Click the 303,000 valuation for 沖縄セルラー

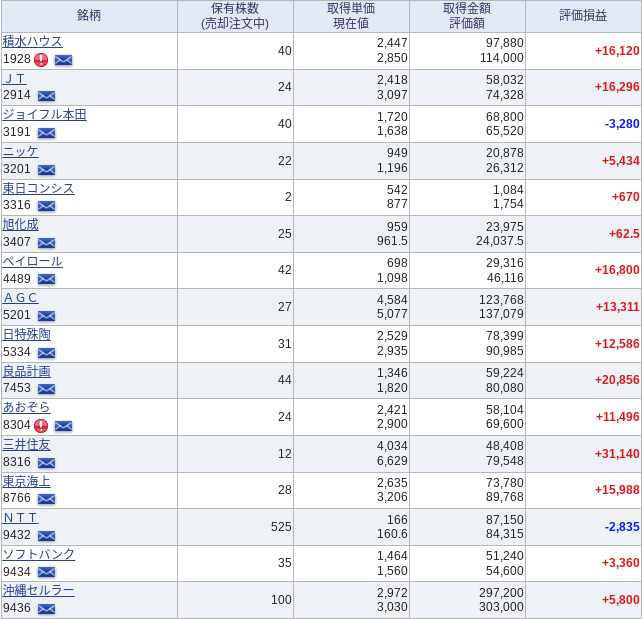tap(501, 607)
